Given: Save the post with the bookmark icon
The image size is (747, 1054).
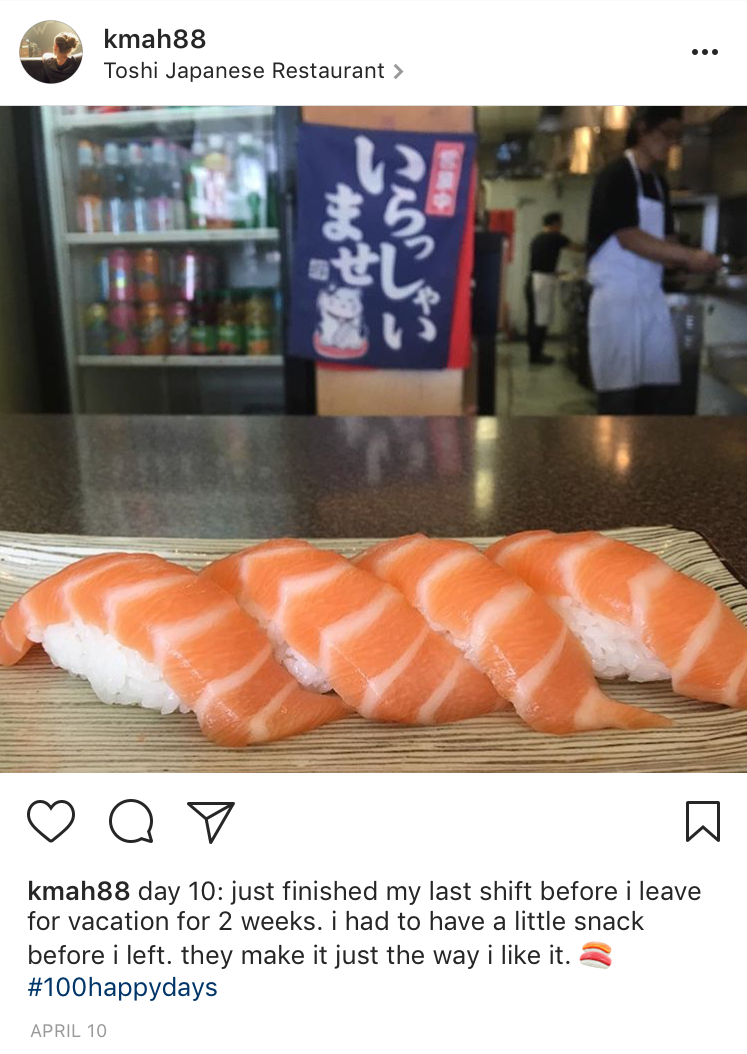Looking at the screenshot, I should tap(703, 821).
